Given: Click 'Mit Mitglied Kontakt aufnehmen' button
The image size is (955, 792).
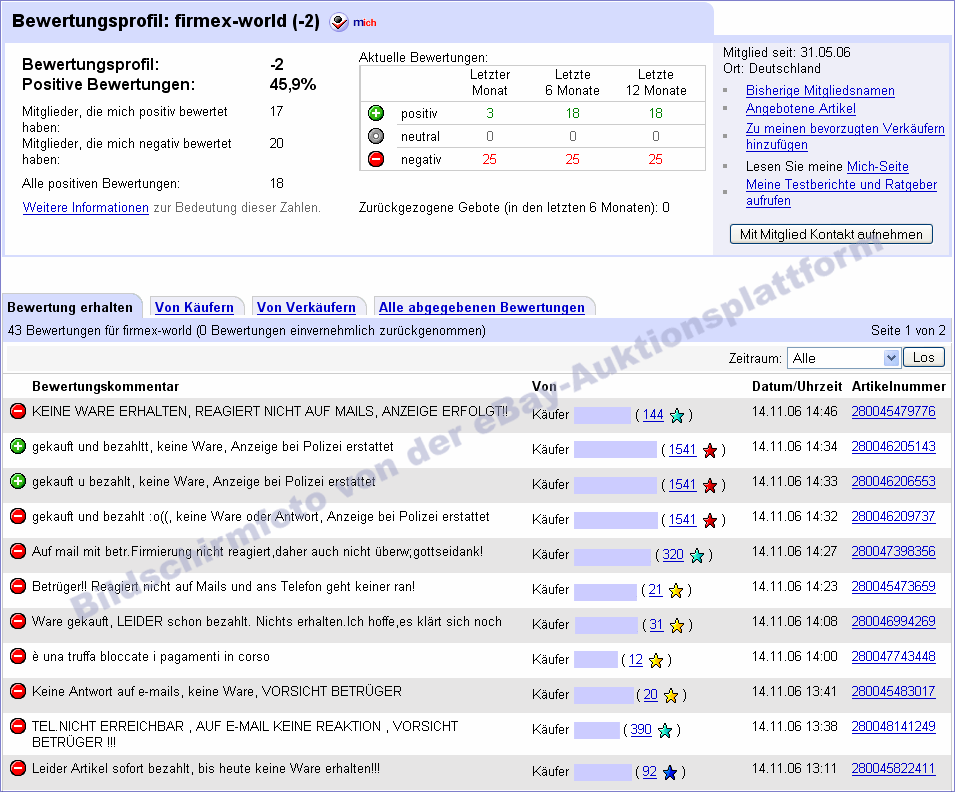Looking at the screenshot, I should tap(831, 234).
